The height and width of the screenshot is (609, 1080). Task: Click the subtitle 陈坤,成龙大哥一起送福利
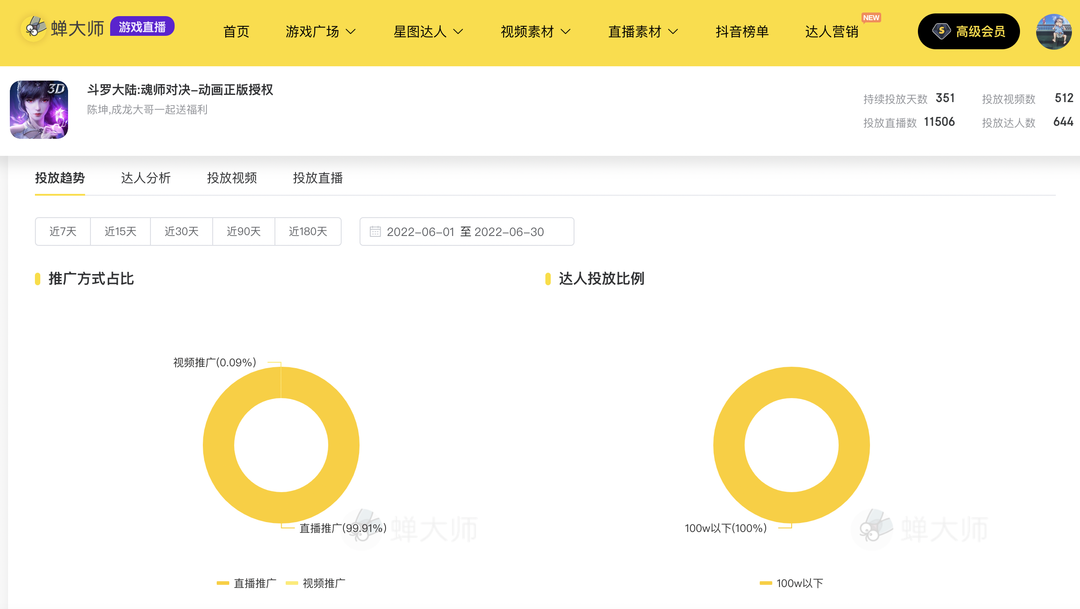(147, 110)
